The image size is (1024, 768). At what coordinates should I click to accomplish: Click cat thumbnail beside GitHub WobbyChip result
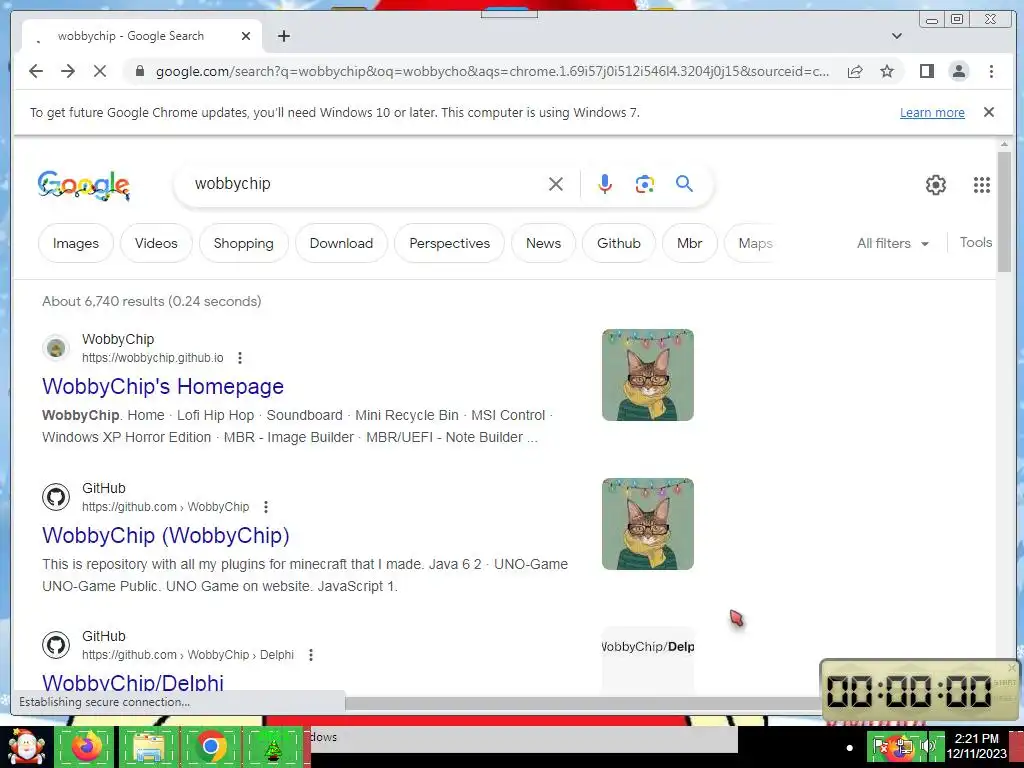tap(648, 524)
